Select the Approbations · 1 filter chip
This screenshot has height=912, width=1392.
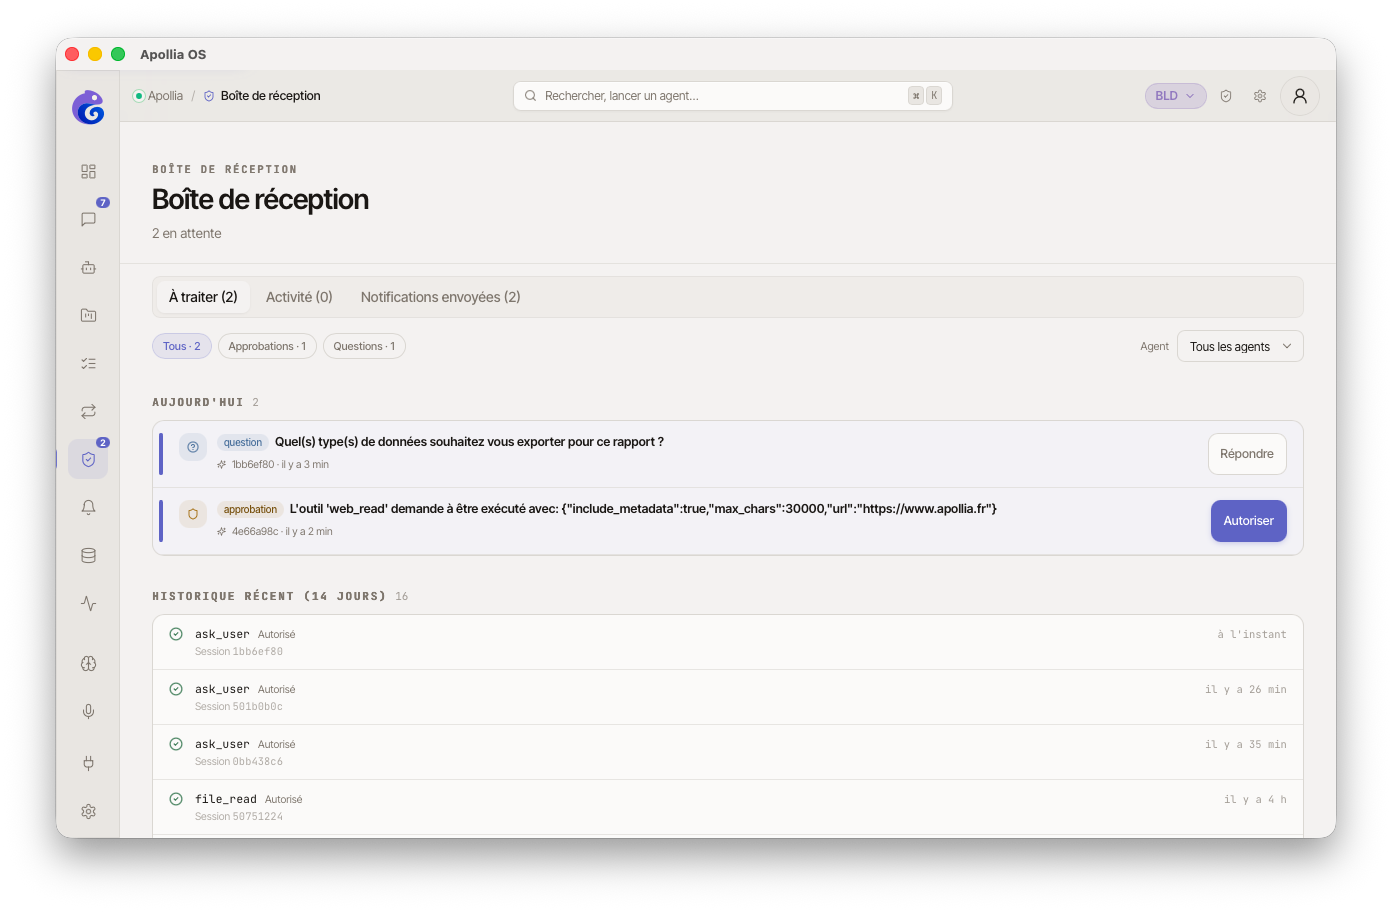[x=267, y=346]
